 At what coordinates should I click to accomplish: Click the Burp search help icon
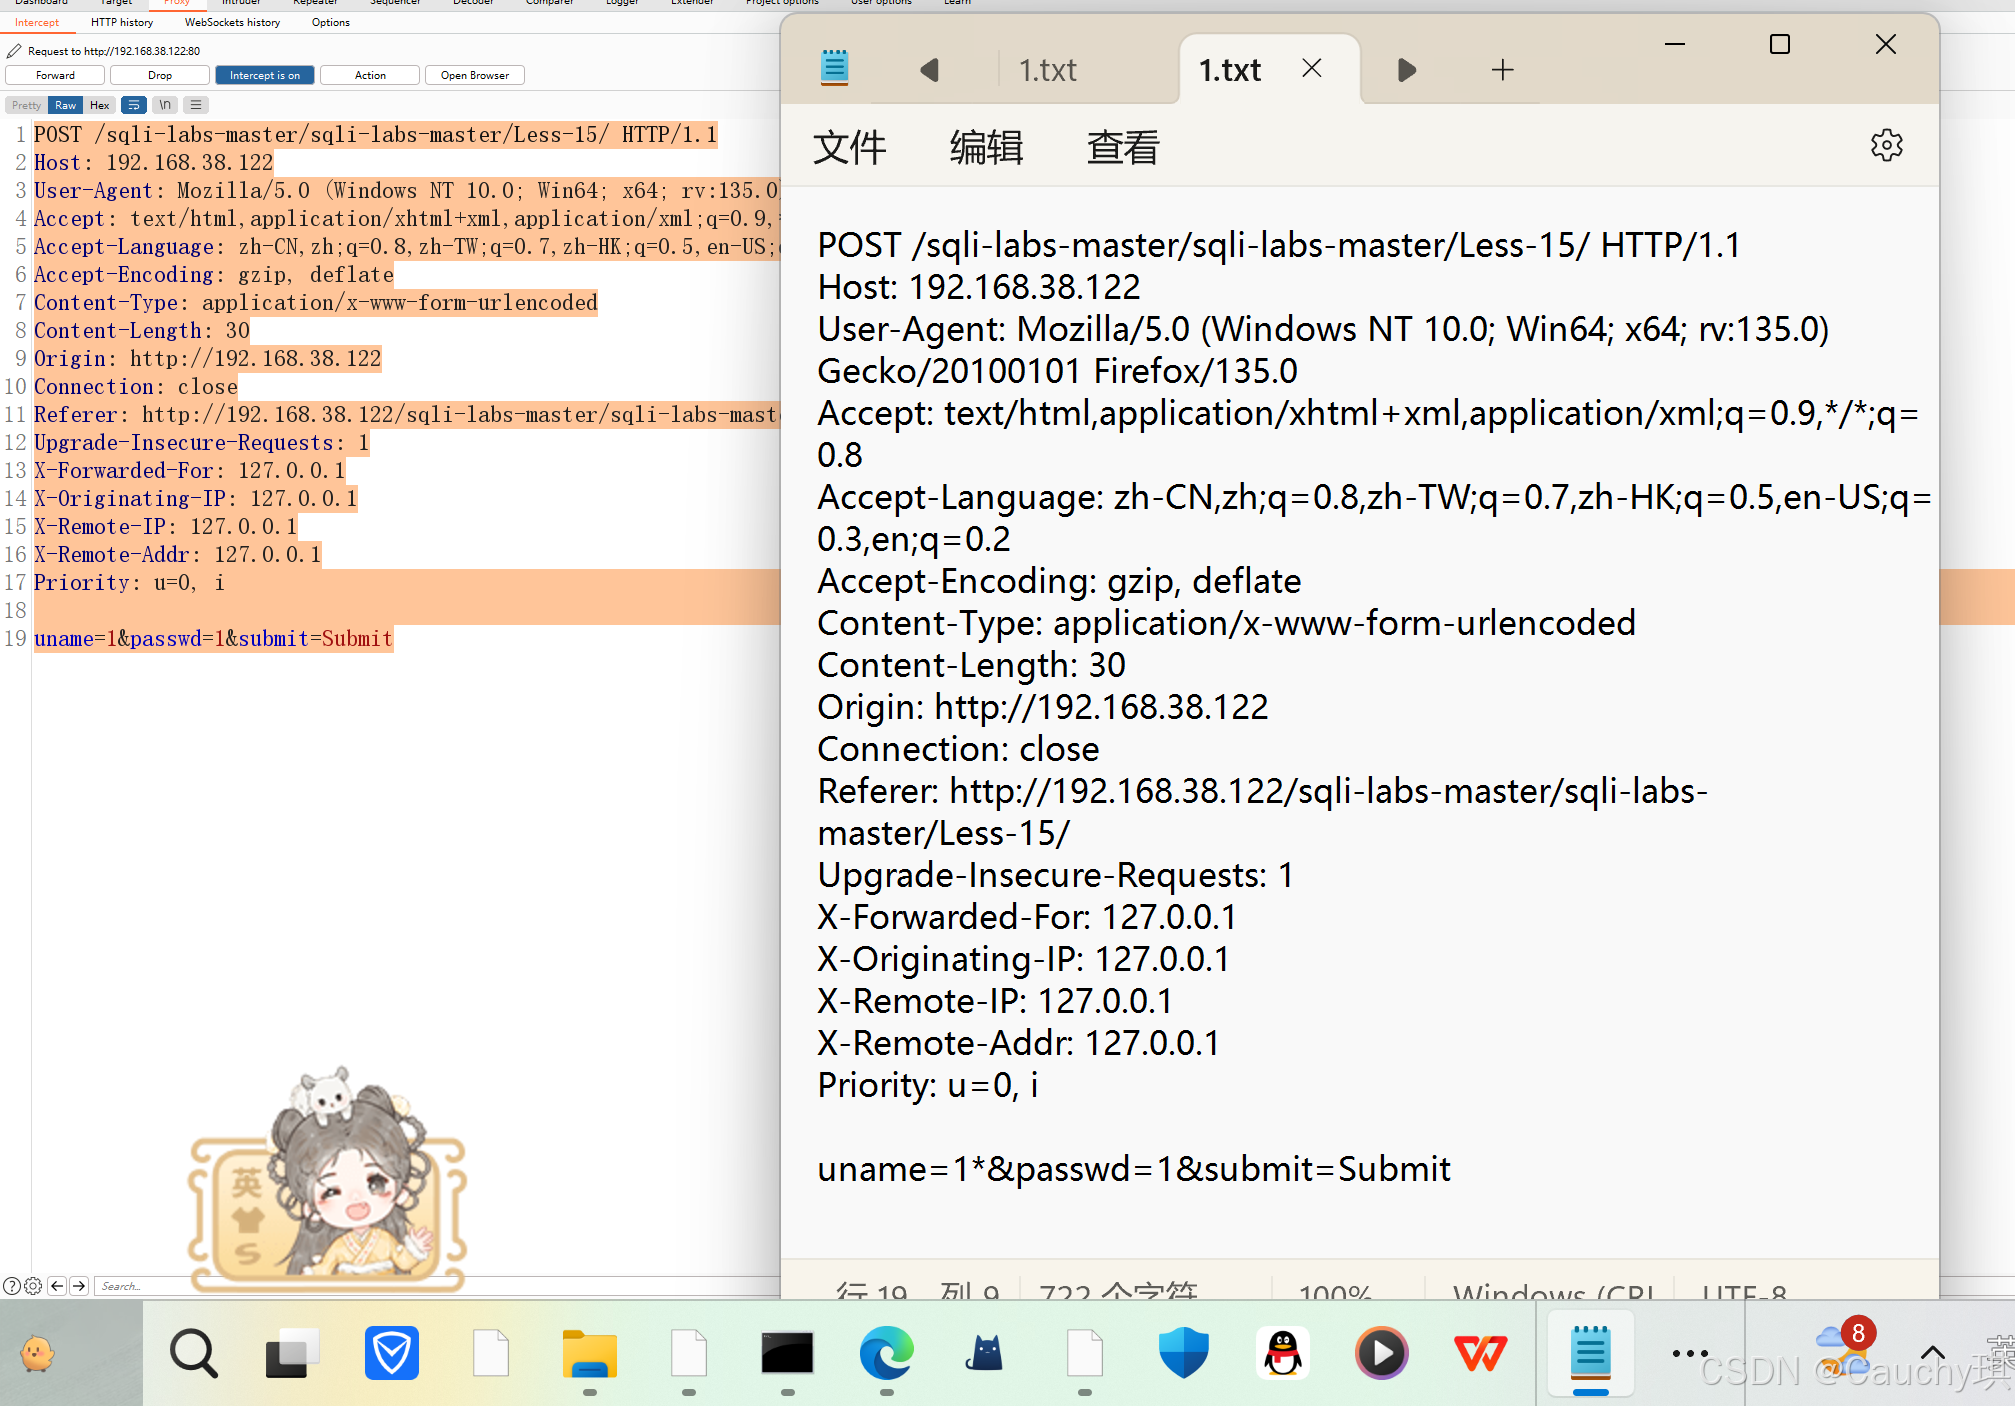click(11, 1286)
